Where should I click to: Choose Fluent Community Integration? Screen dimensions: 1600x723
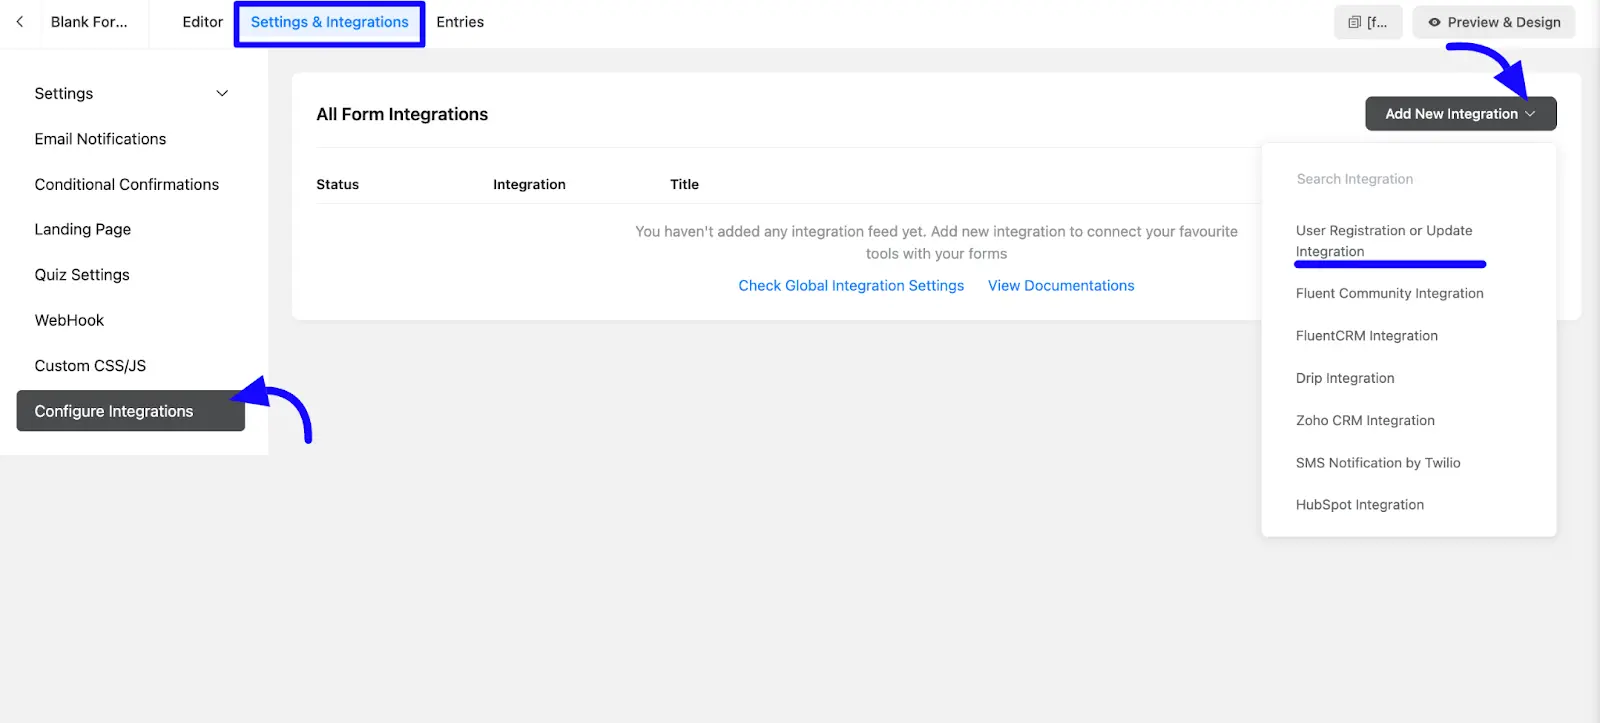tap(1389, 294)
